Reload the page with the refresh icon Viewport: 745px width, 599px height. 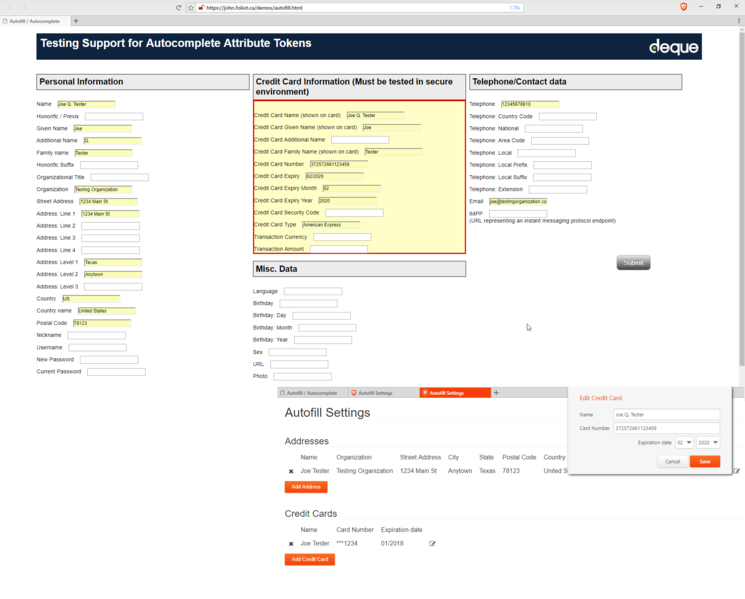click(177, 7)
